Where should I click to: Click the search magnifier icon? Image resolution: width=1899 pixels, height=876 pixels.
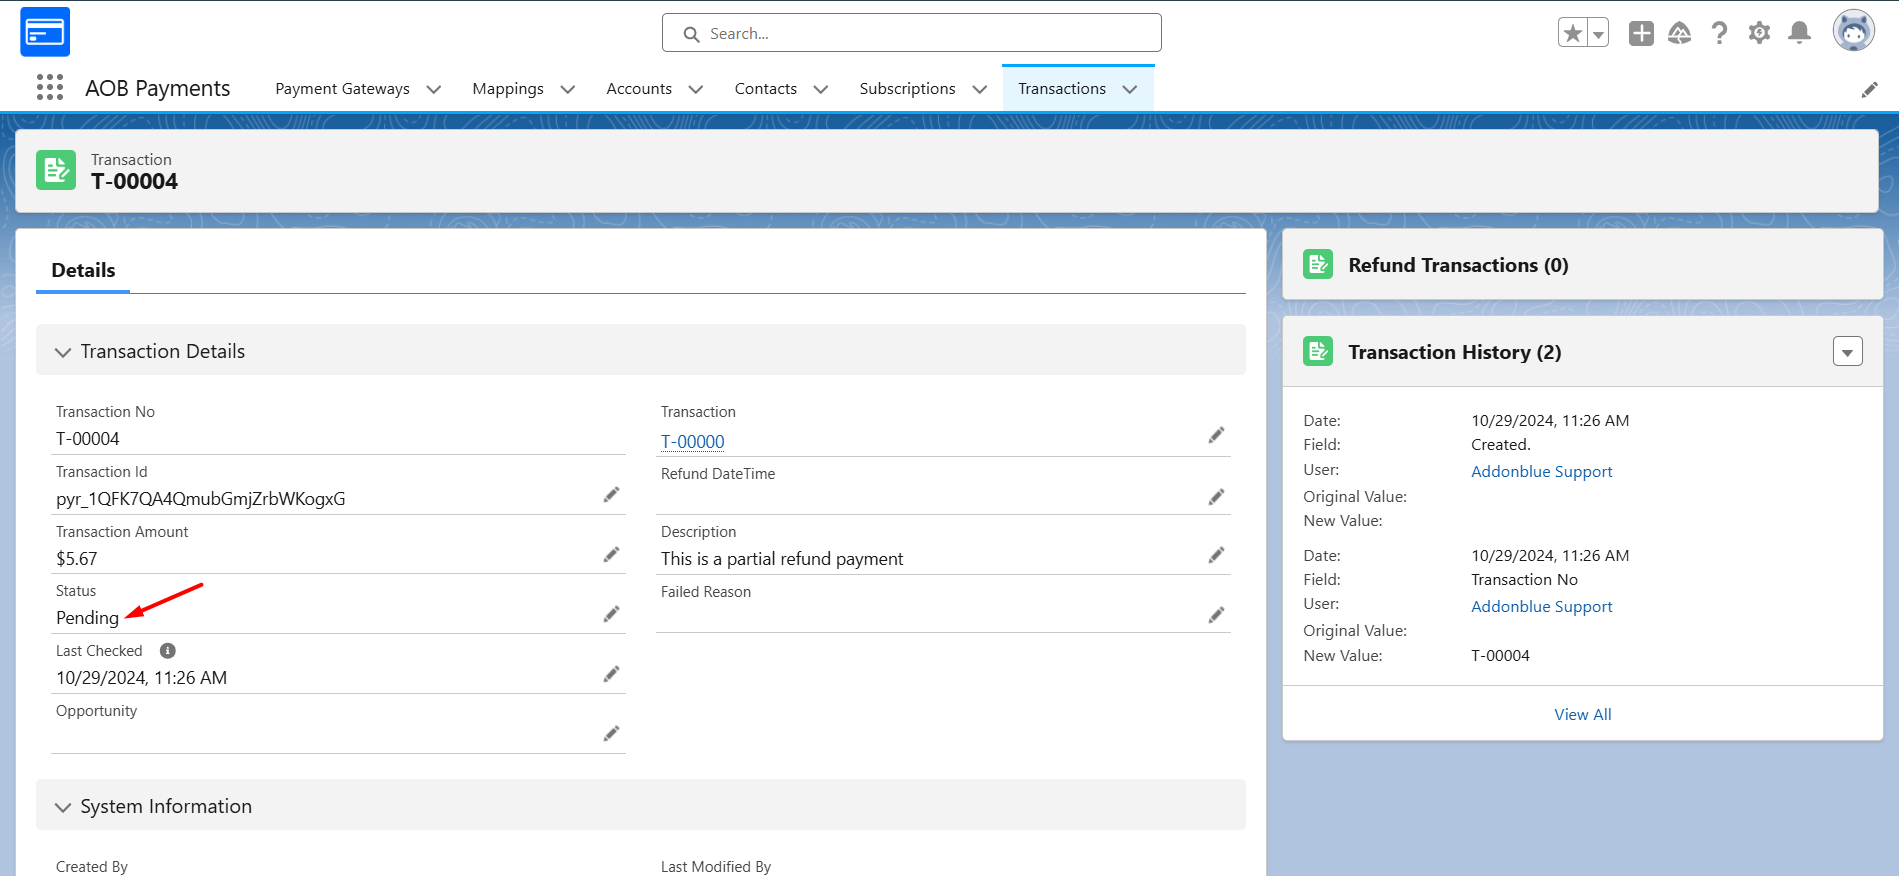[691, 34]
